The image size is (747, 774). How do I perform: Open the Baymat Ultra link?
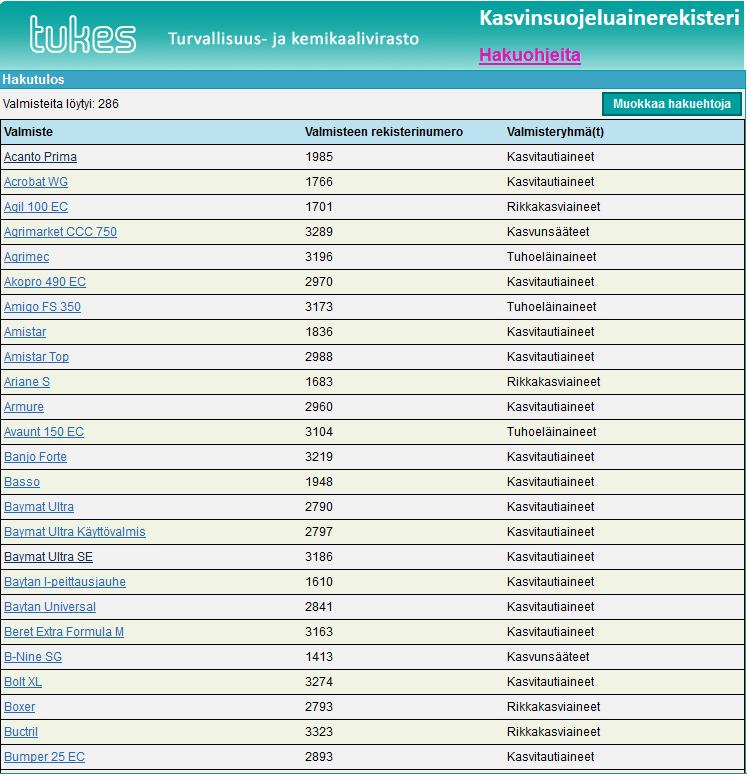39,507
